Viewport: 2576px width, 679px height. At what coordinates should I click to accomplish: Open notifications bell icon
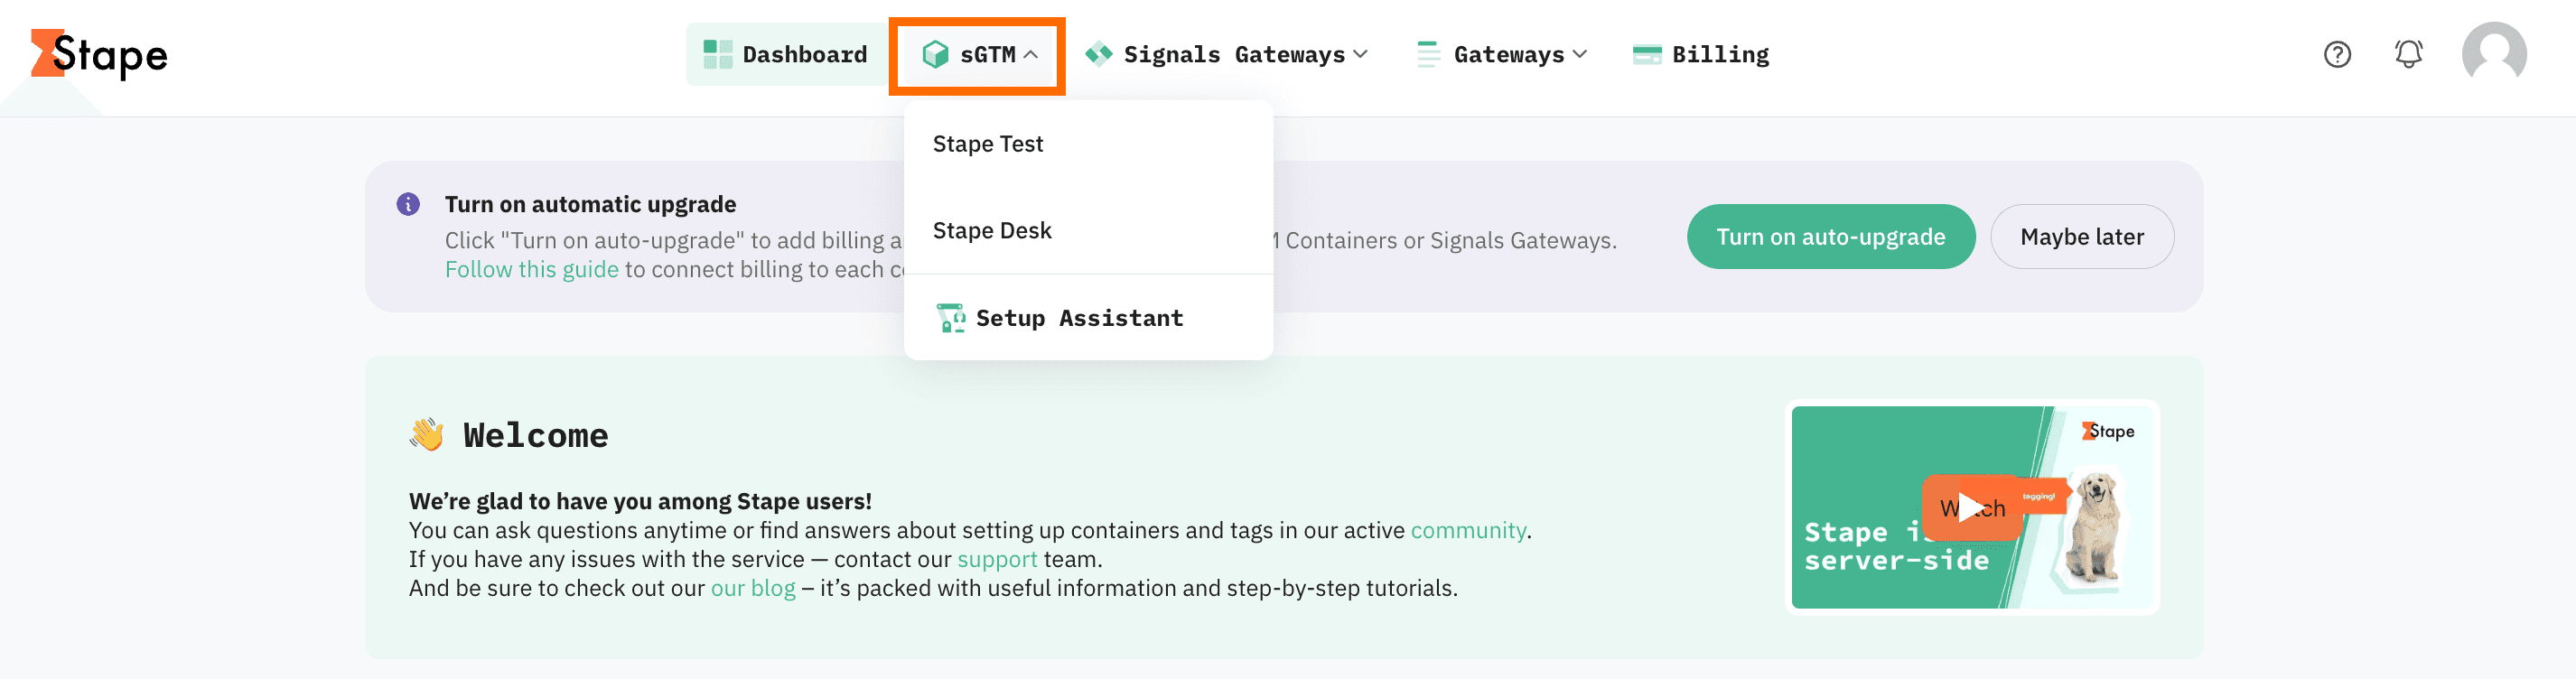point(2408,54)
